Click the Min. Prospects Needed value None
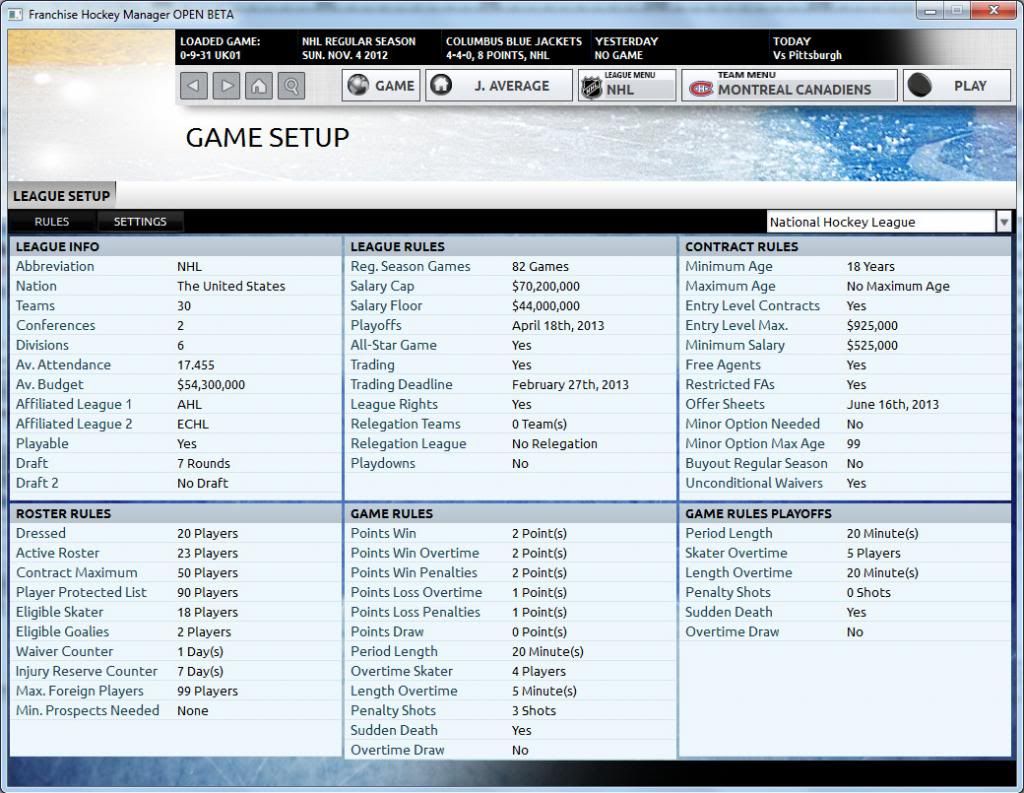The width and height of the screenshot is (1024, 793). click(193, 711)
